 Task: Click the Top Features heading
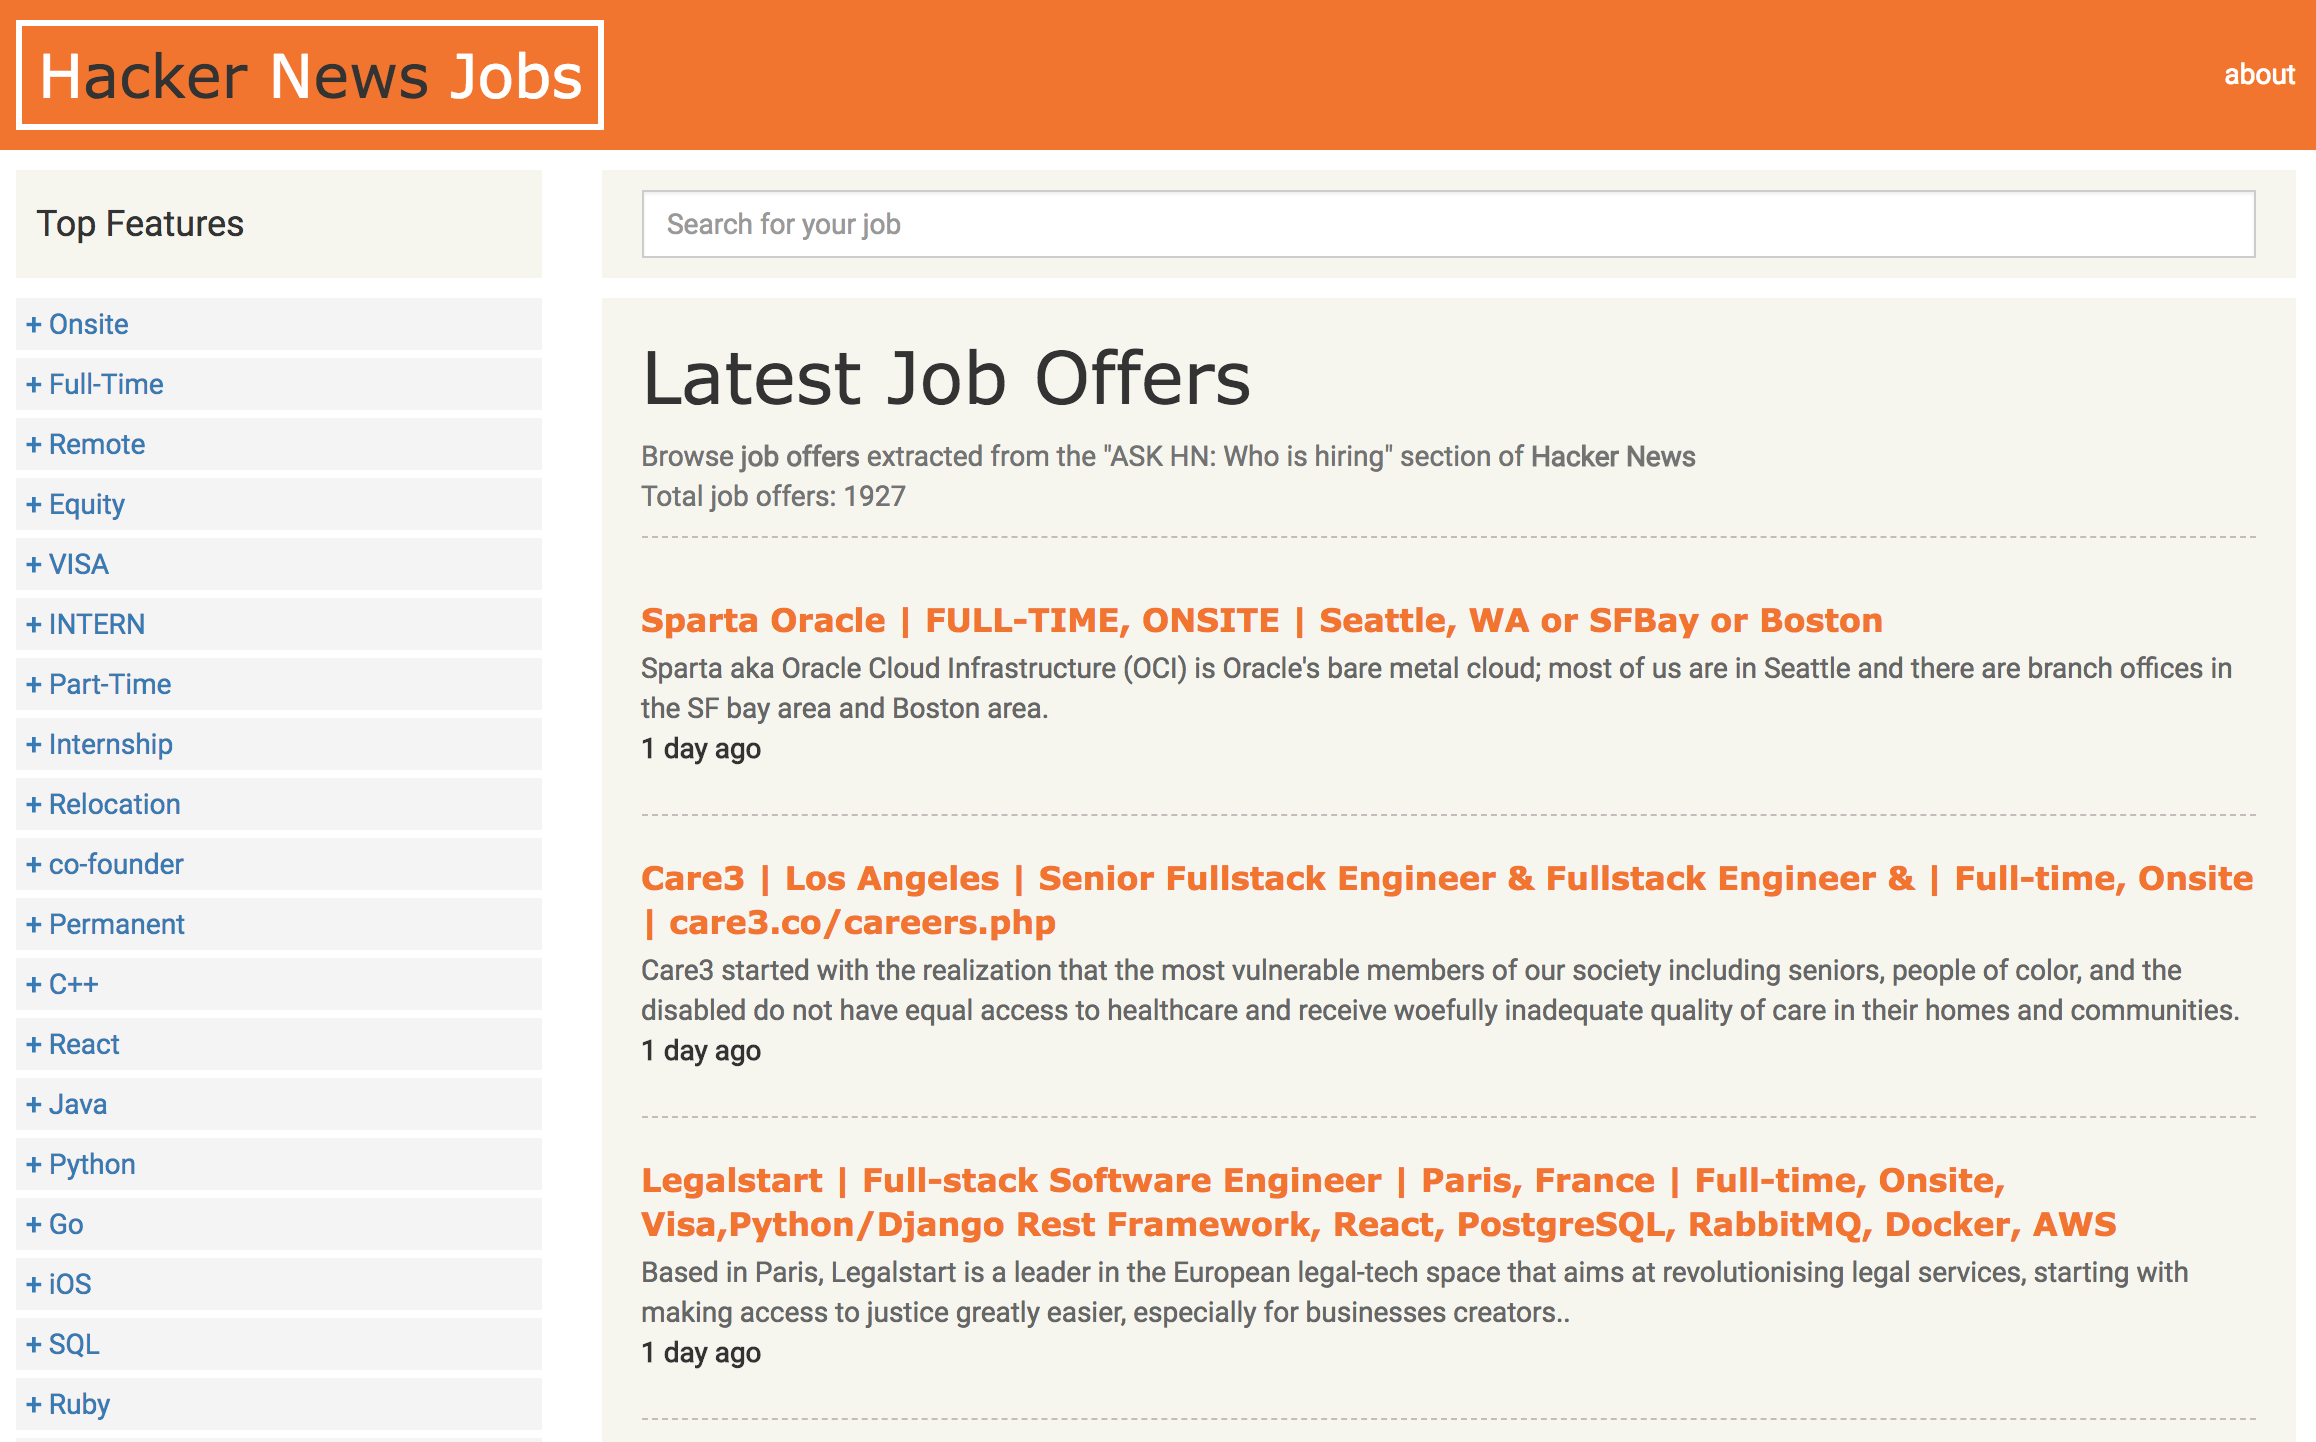click(x=140, y=224)
